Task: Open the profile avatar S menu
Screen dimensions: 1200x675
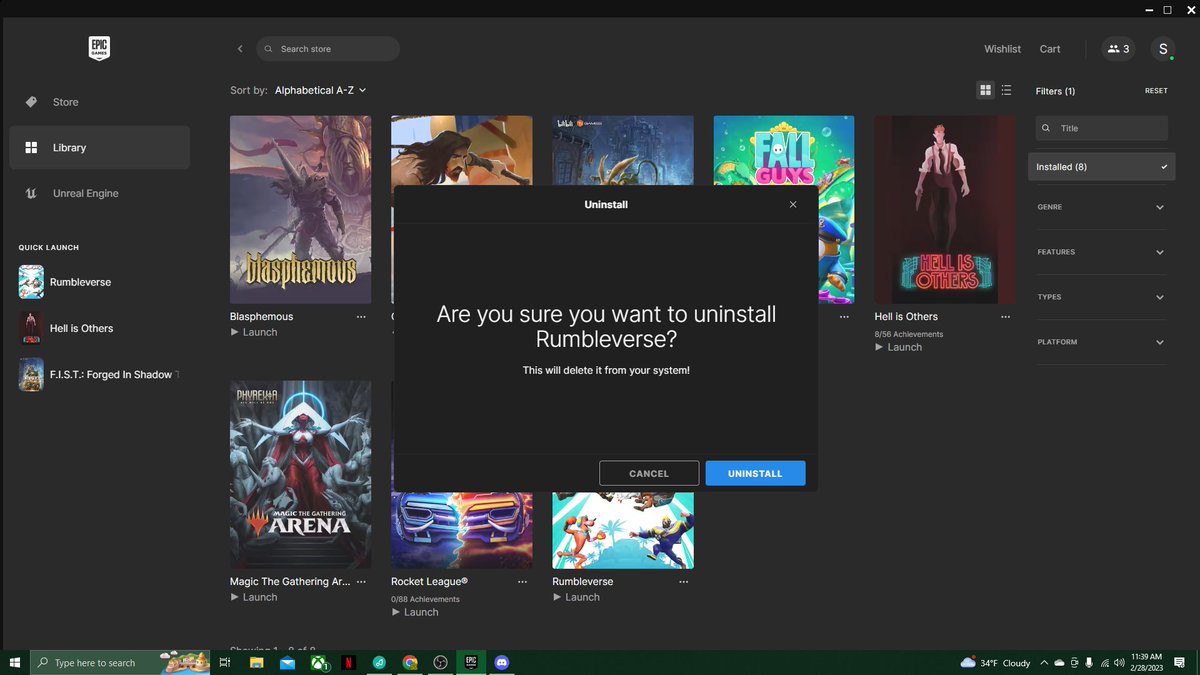Action: tap(1163, 49)
